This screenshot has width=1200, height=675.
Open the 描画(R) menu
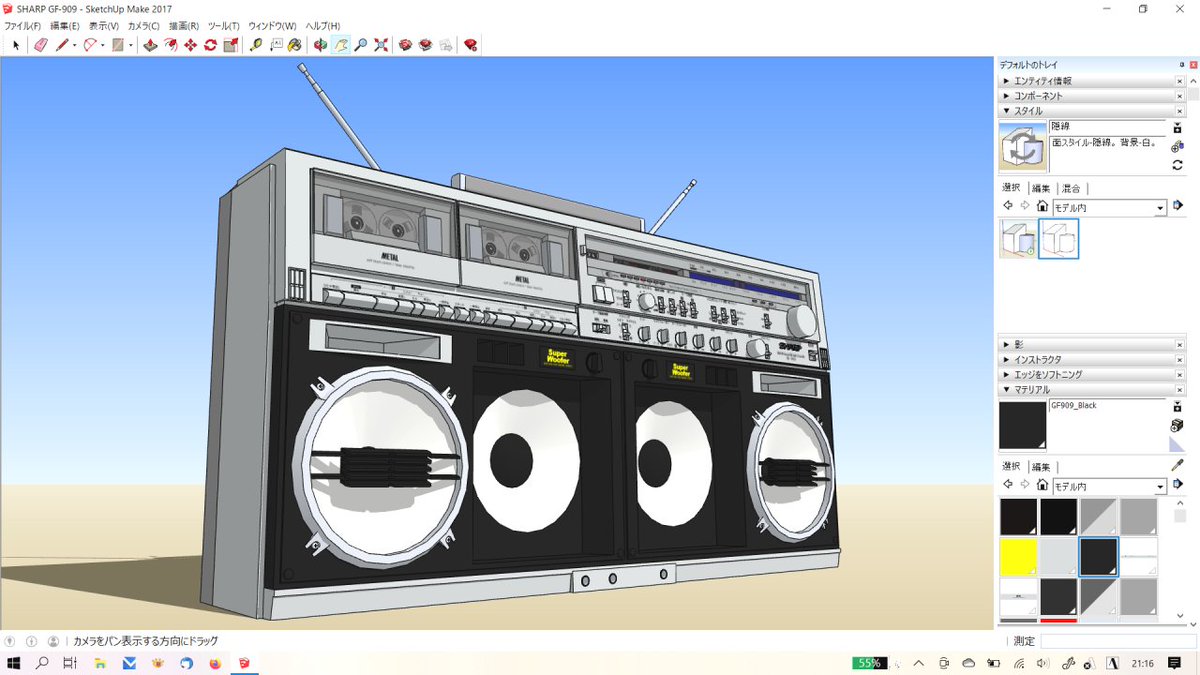pos(184,25)
